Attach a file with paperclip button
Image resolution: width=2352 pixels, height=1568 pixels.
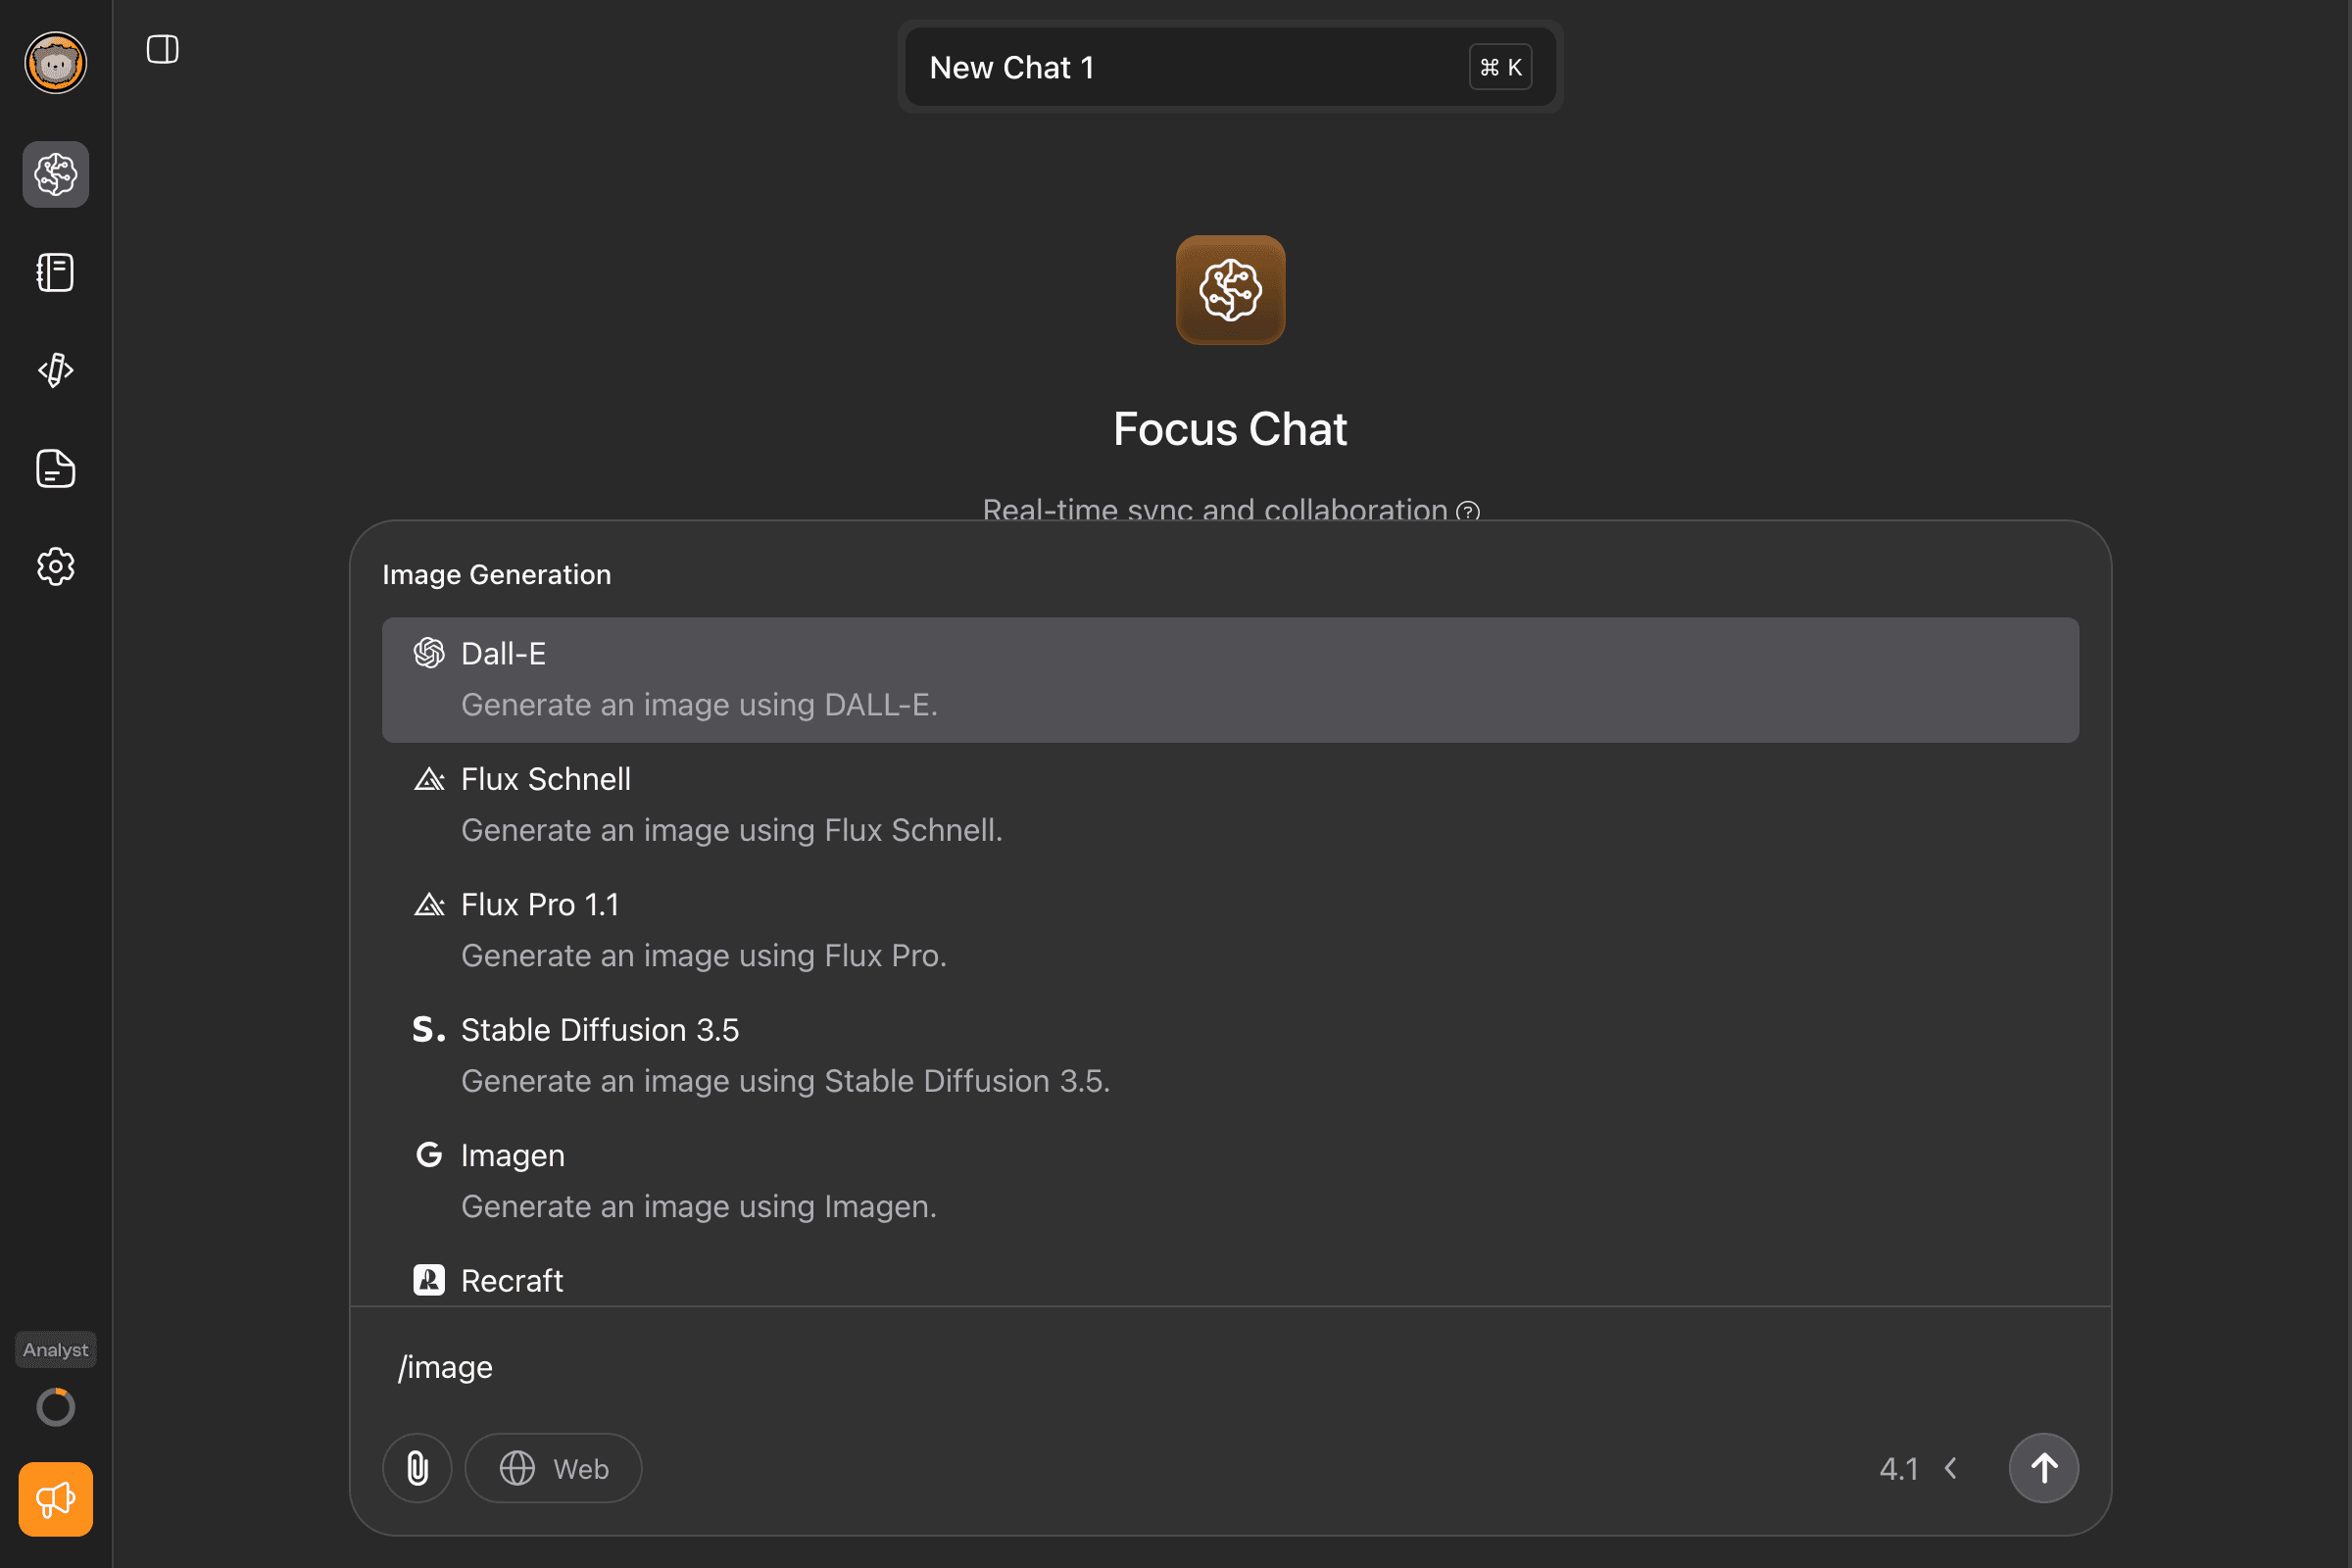pyautogui.click(x=417, y=1468)
